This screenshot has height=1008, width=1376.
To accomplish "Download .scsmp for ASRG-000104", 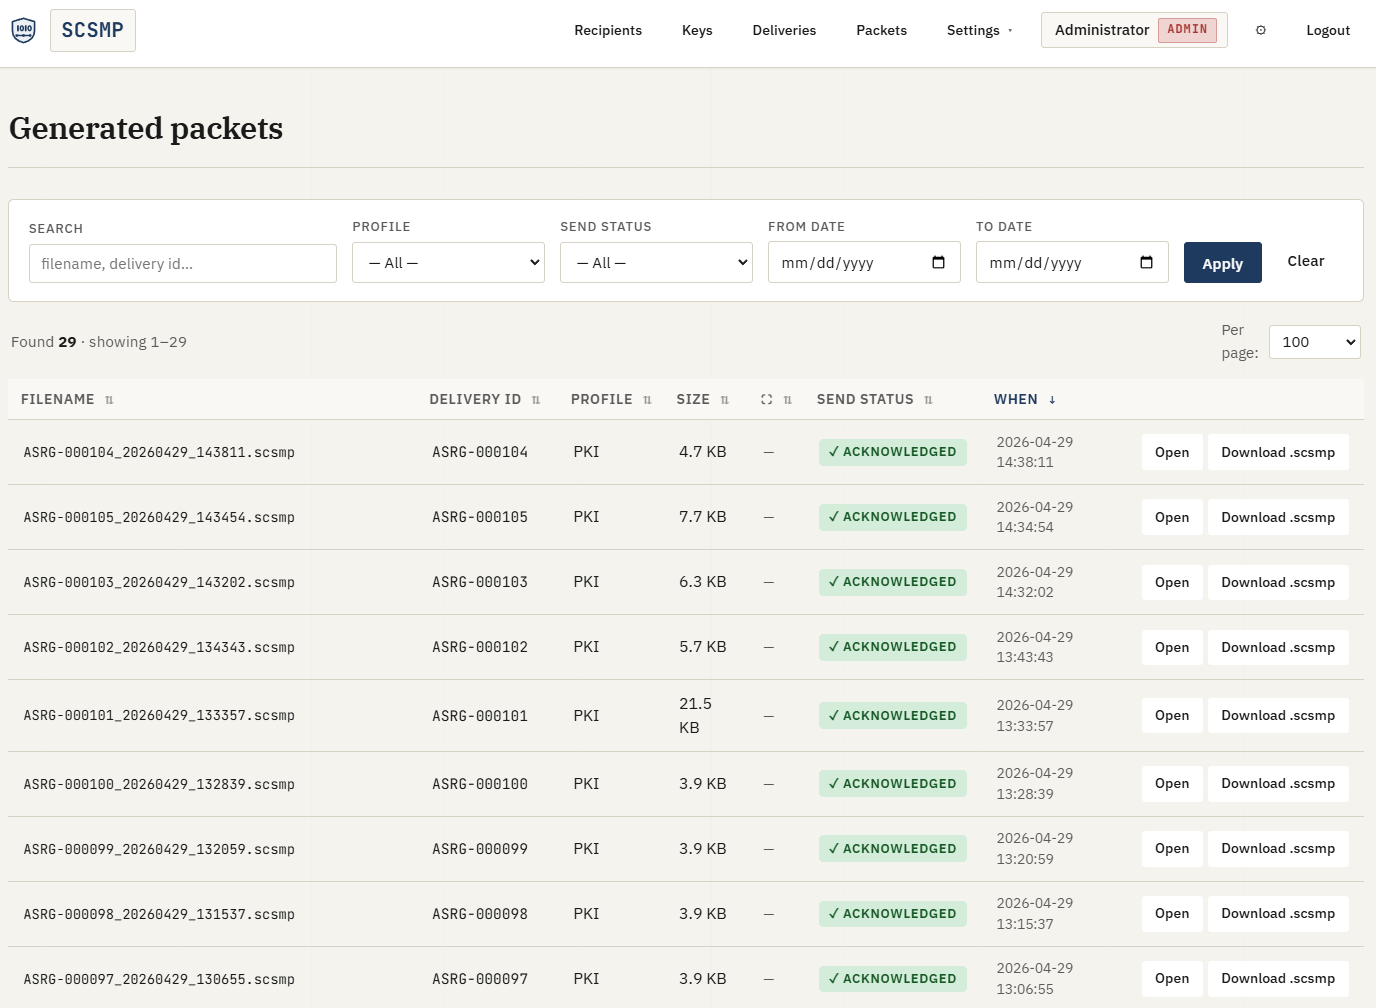I will 1278,452.
